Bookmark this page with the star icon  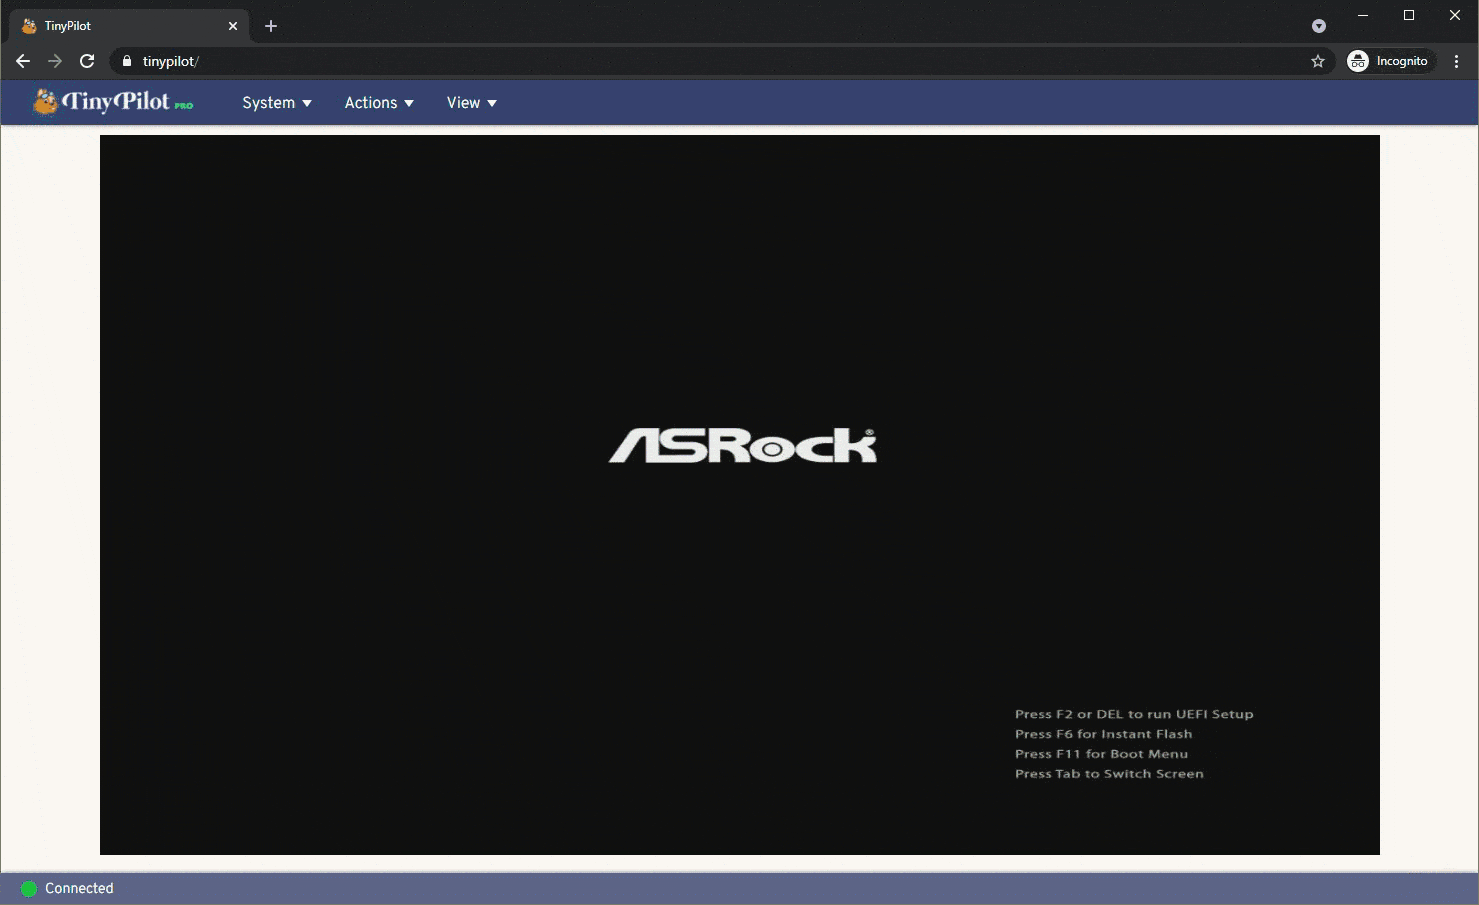click(x=1318, y=61)
